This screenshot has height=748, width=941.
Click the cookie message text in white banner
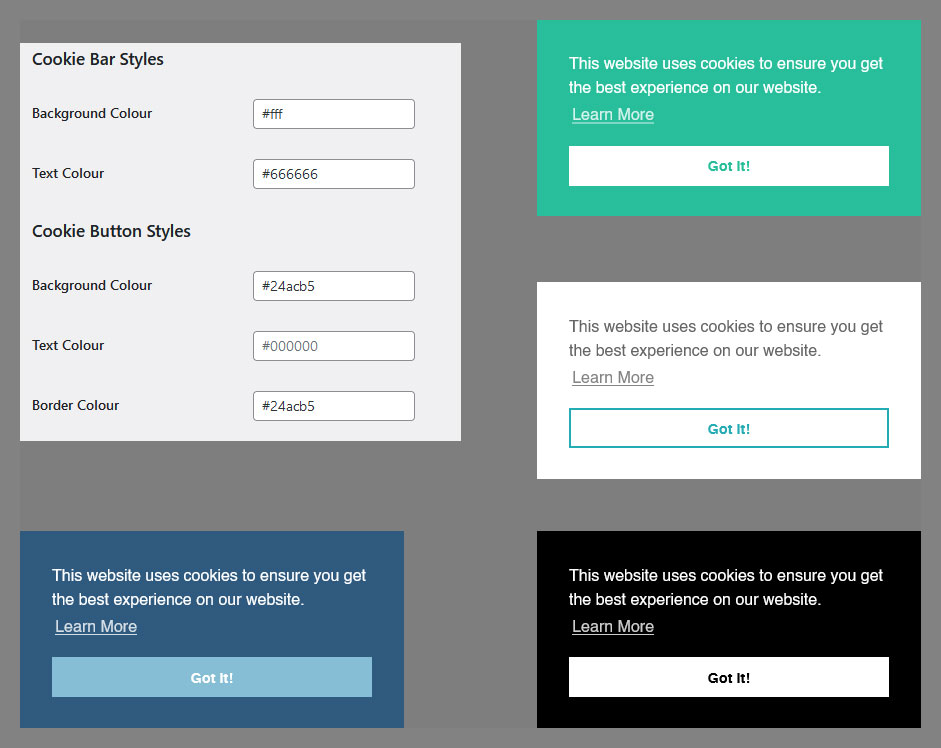726,339
